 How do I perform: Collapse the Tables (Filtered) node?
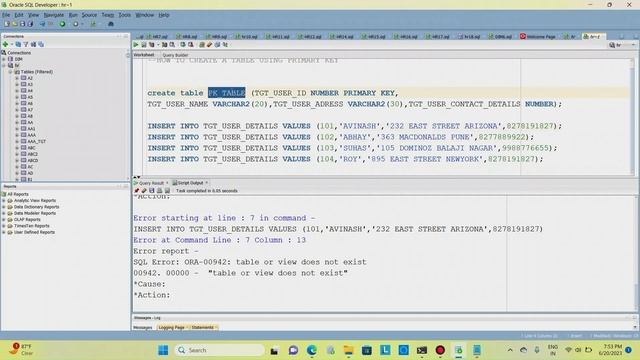(11, 72)
